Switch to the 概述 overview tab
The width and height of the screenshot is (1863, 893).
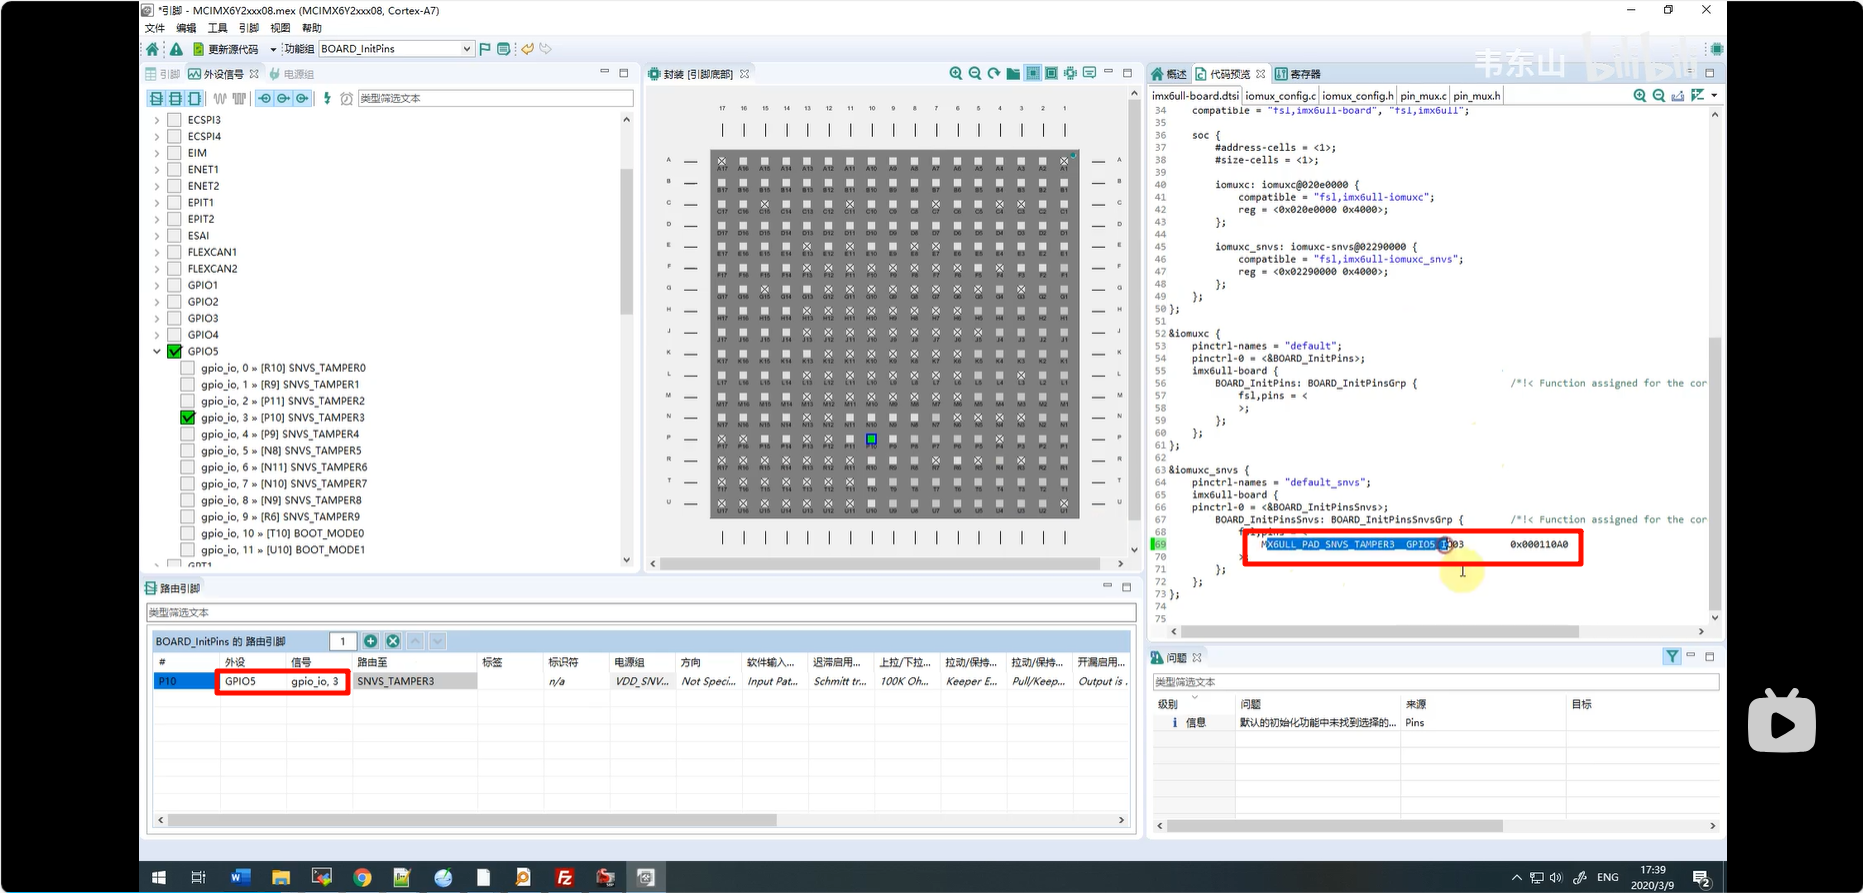1169,74
